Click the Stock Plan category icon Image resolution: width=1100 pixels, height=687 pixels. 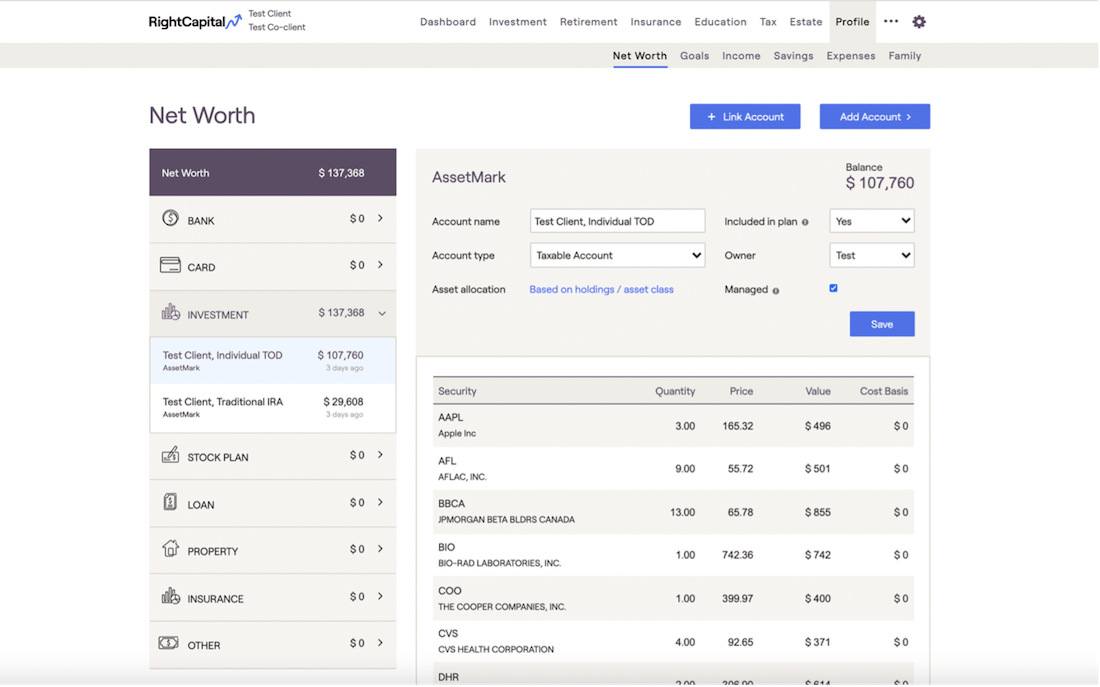coord(170,456)
